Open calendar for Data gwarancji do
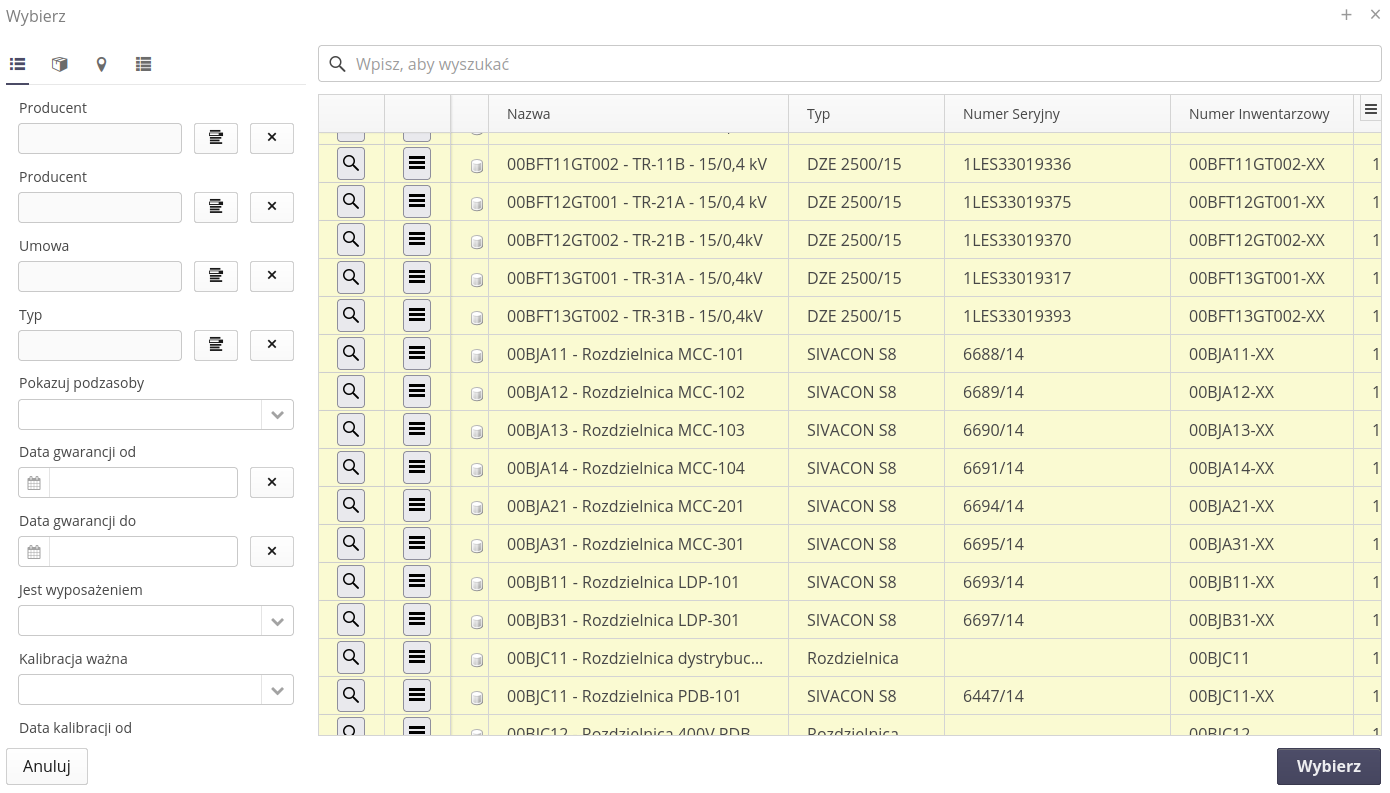Screen dimensions: 1390x793 tap(34, 552)
